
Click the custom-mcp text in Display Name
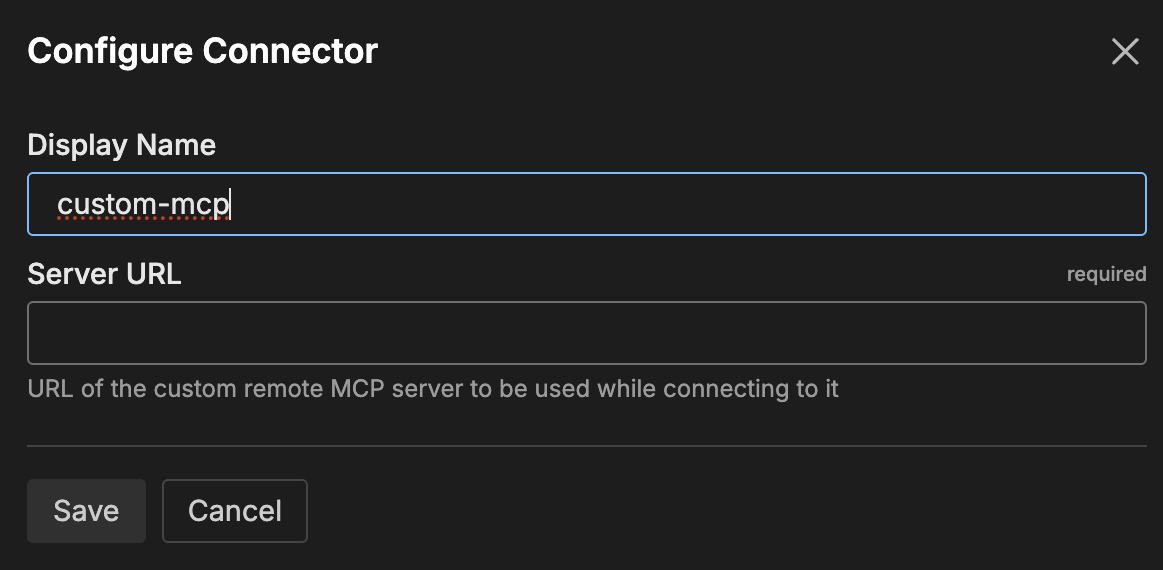tap(143, 205)
